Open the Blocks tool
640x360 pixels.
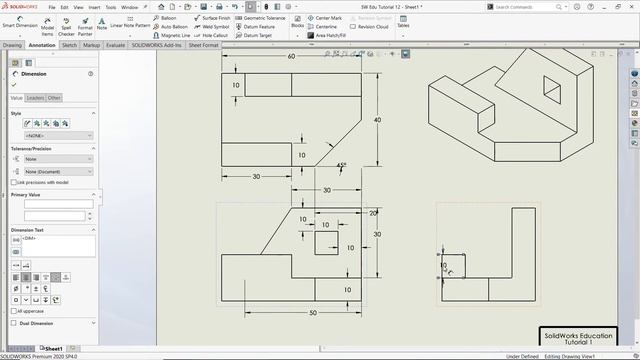click(298, 22)
